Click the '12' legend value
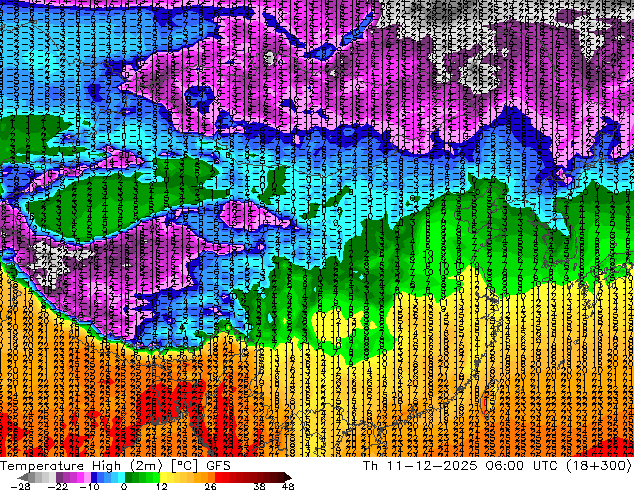 click(162, 486)
